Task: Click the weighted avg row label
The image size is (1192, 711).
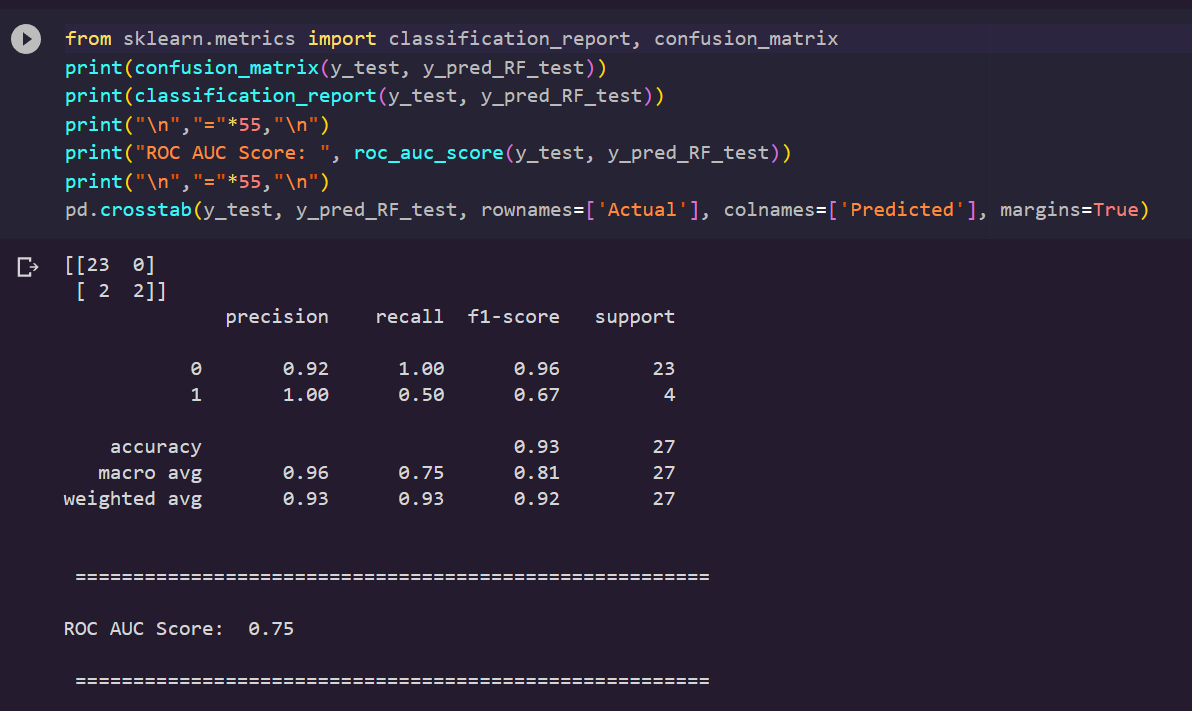Action: [x=133, y=499]
